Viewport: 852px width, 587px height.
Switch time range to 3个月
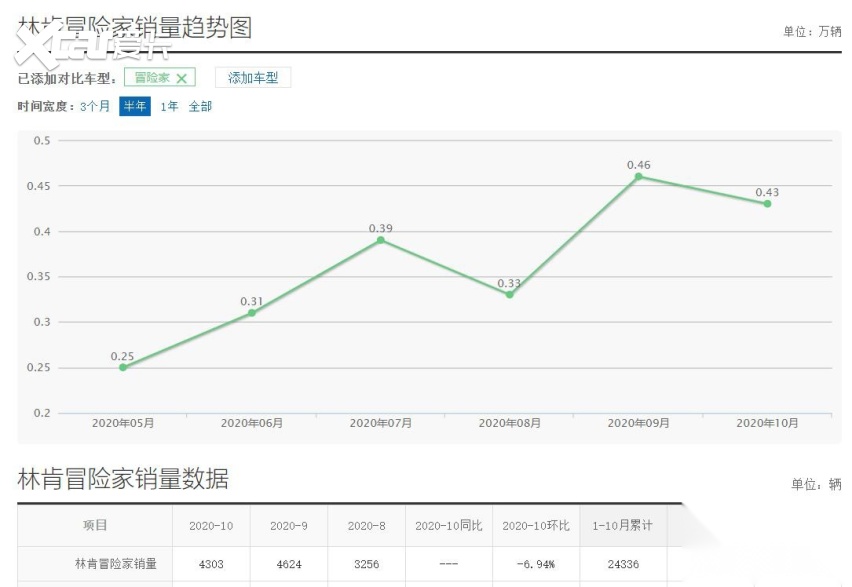pyautogui.click(x=95, y=106)
